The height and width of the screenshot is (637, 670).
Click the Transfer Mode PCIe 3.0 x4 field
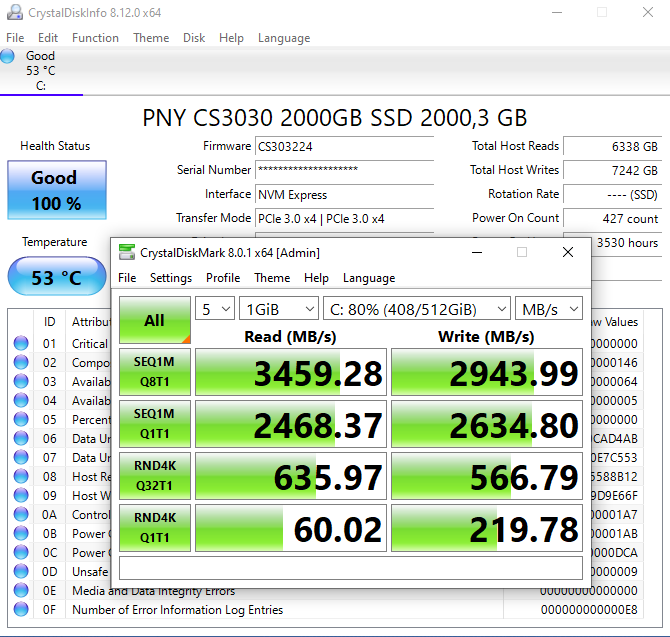click(344, 218)
